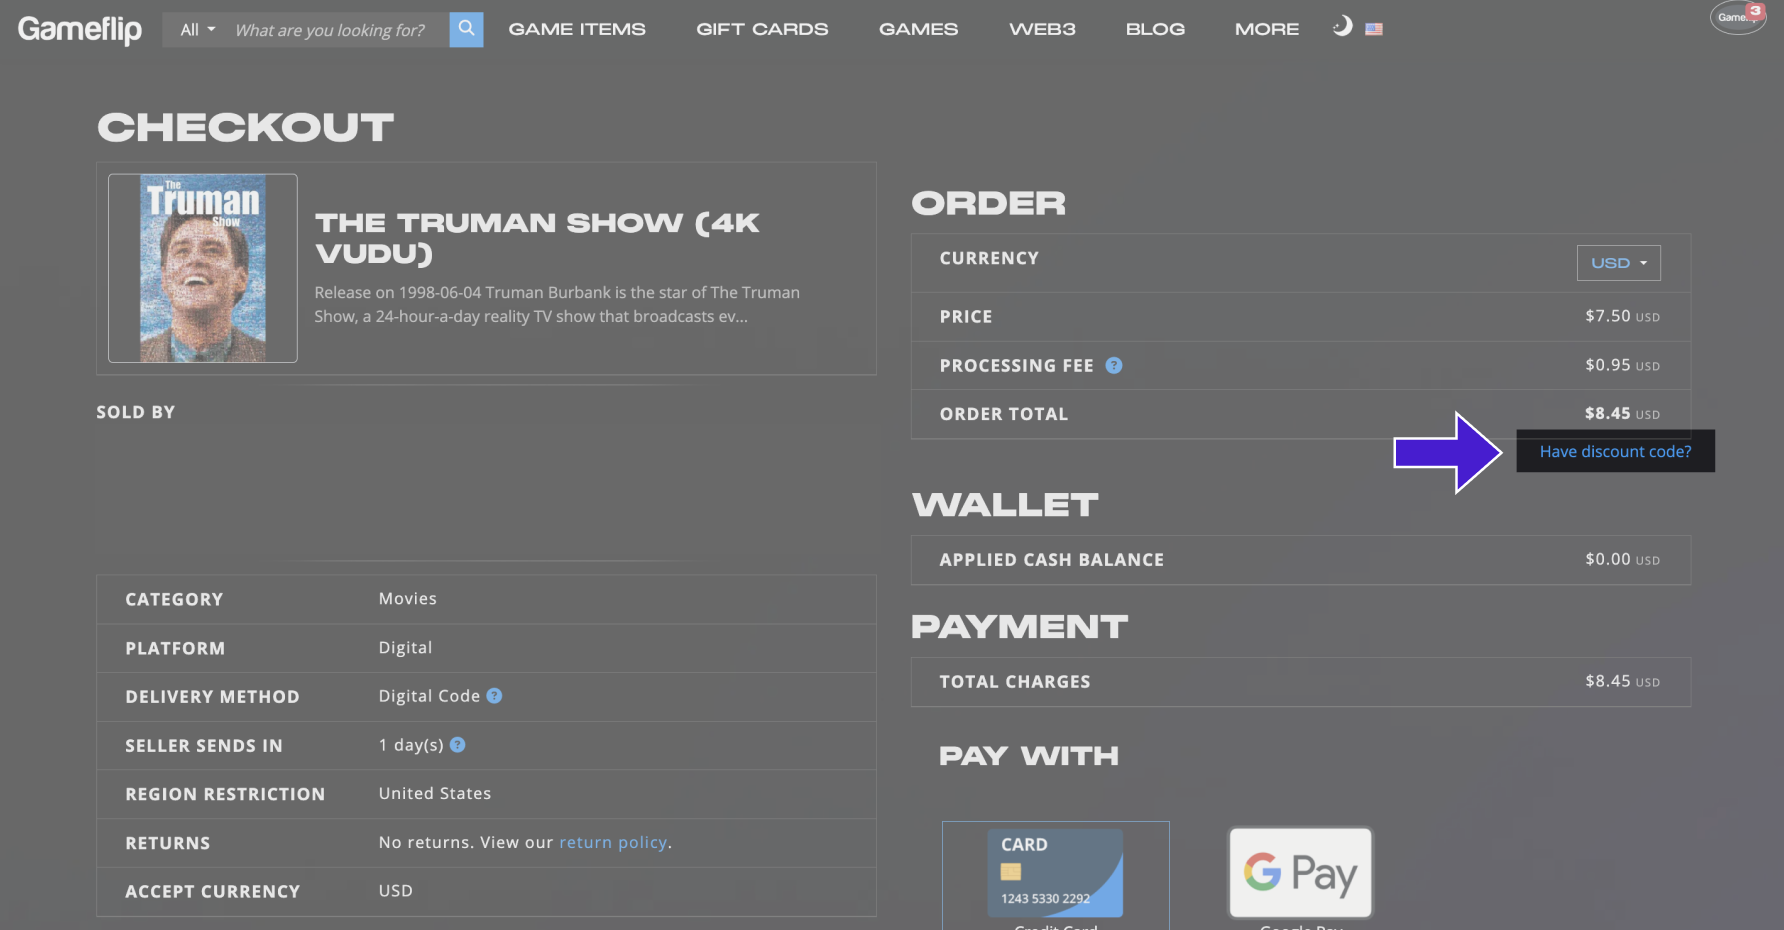Click the United States region value

[435, 793]
